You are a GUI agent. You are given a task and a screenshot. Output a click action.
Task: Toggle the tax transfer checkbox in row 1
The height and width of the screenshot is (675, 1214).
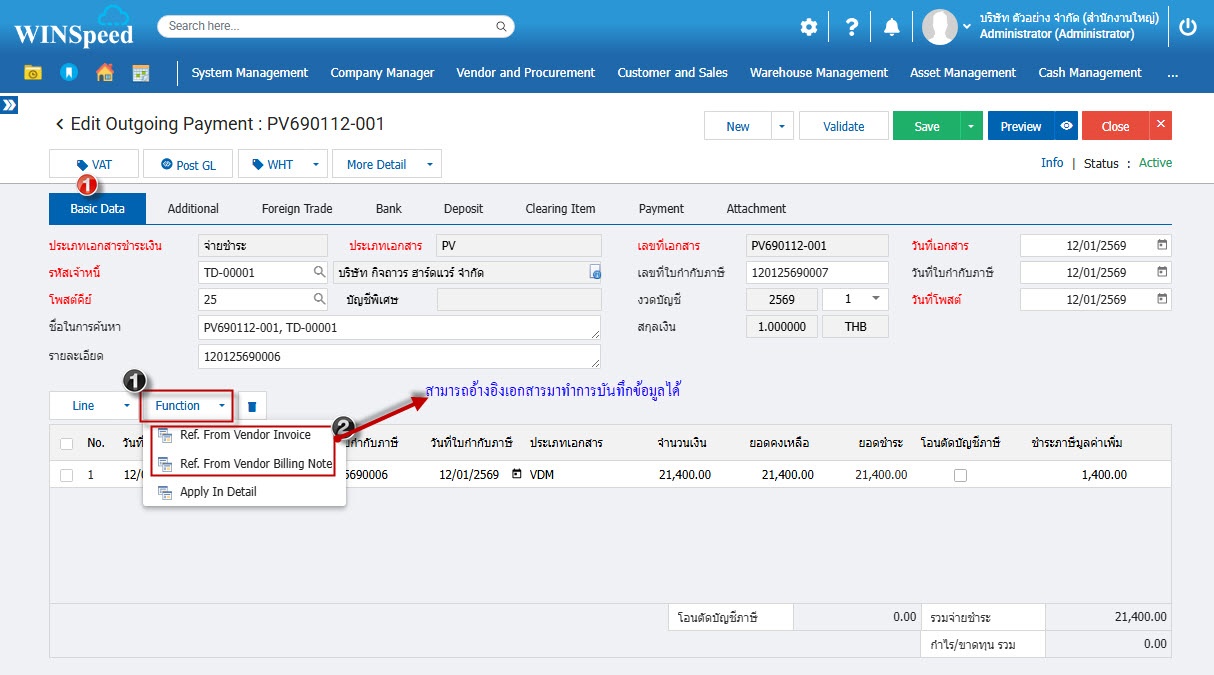click(x=960, y=476)
